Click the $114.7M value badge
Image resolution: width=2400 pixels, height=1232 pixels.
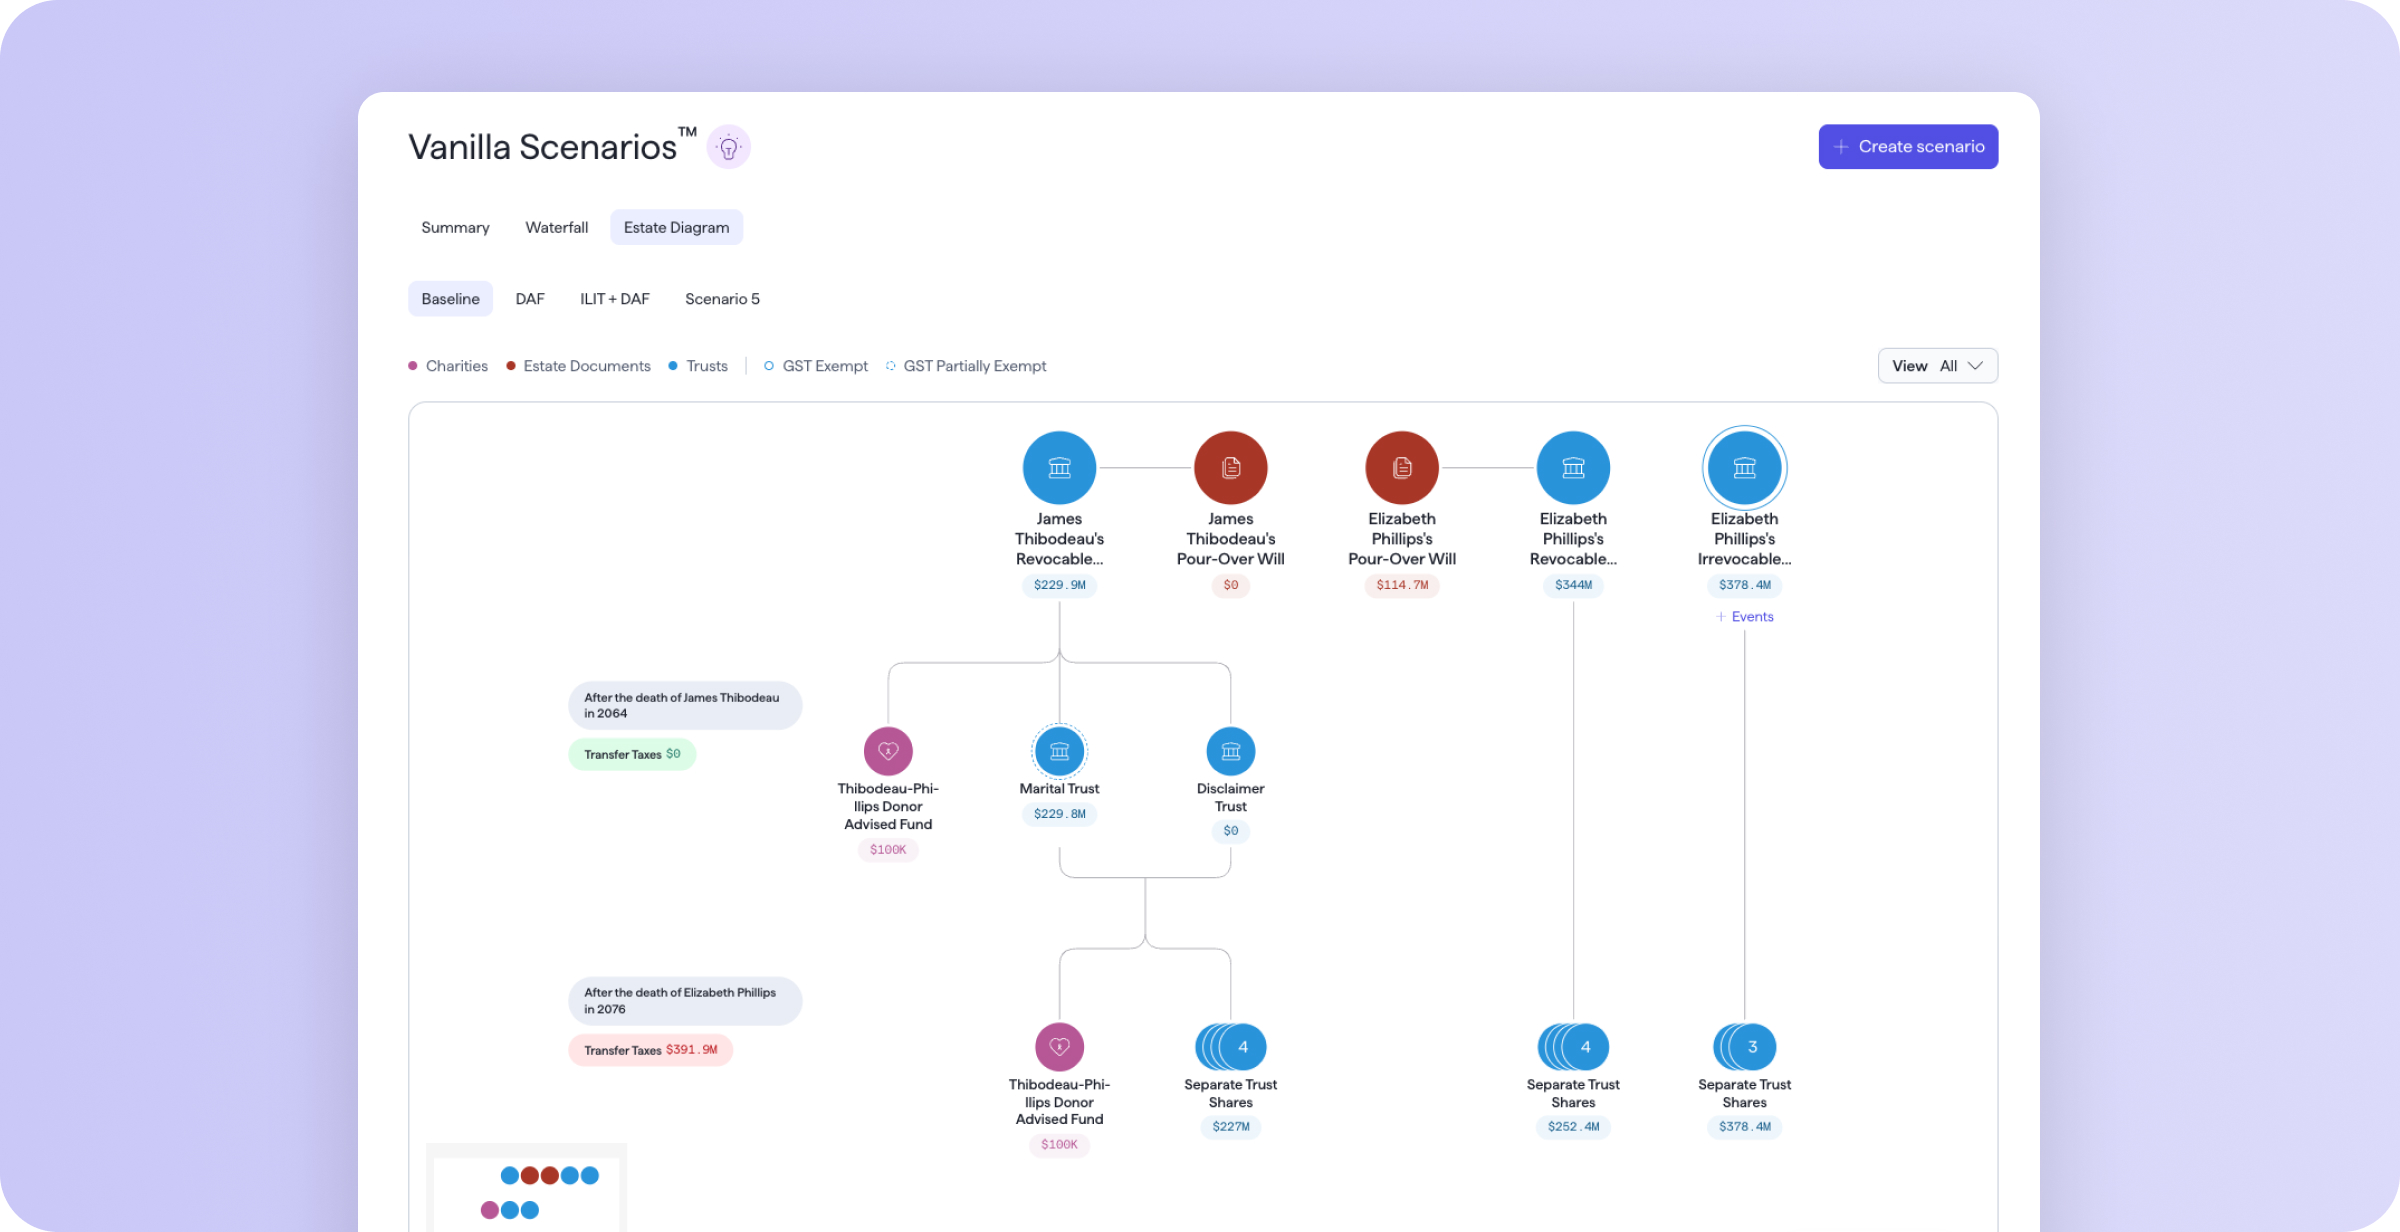click(x=1402, y=585)
